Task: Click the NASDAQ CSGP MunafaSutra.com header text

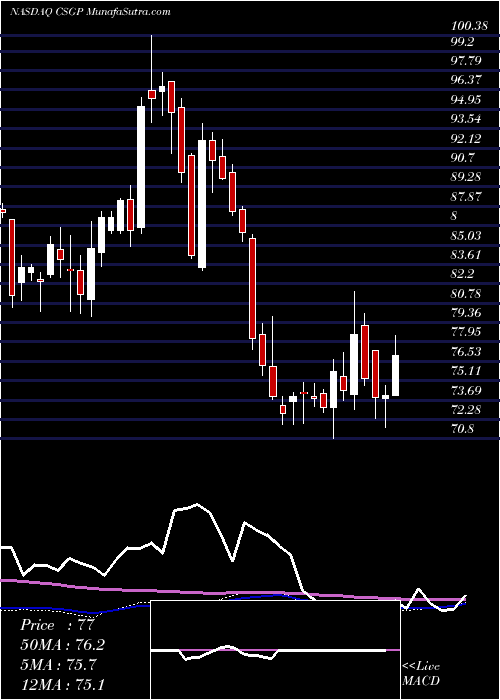Action: [x=90, y=11]
